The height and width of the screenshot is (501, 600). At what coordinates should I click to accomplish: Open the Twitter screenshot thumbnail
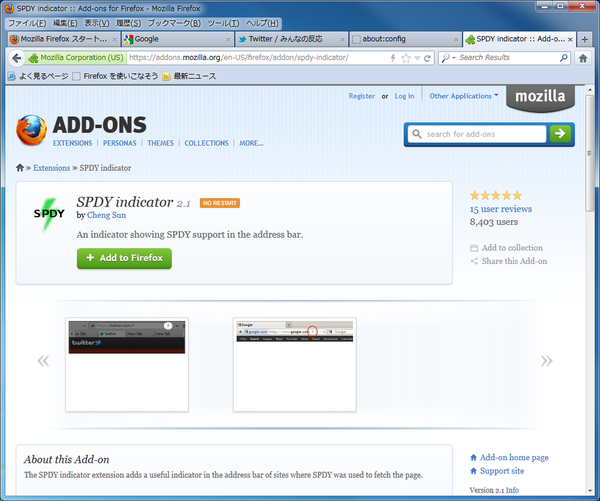127,365
